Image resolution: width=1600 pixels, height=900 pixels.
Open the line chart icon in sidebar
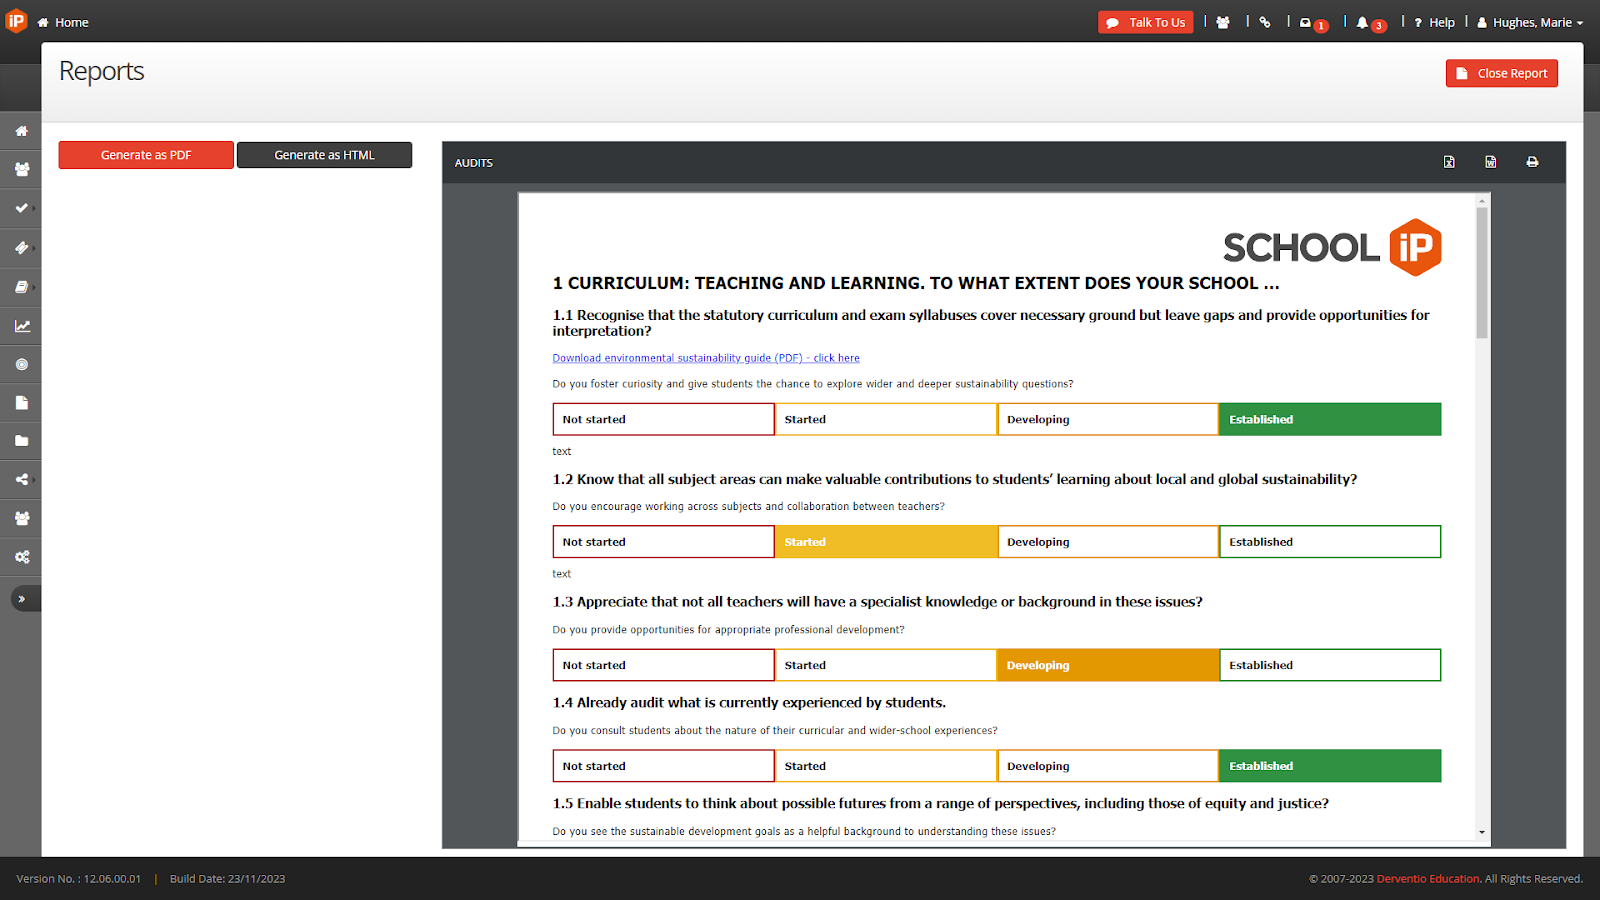pyautogui.click(x=22, y=326)
